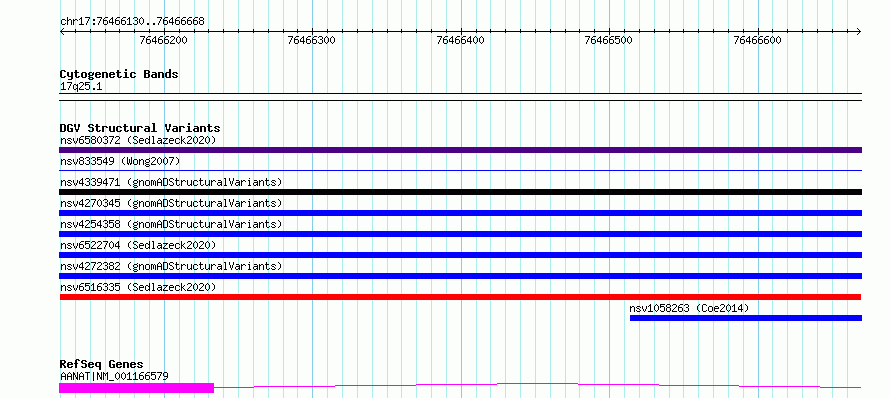Click the blue nsv4254358 variant bar
Image resolution: width=890 pixels, height=398 pixels.
pyautogui.click(x=460, y=234)
